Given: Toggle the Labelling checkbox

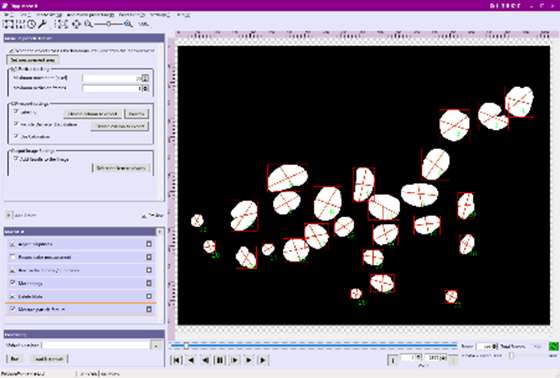Looking at the screenshot, I should [16, 112].
